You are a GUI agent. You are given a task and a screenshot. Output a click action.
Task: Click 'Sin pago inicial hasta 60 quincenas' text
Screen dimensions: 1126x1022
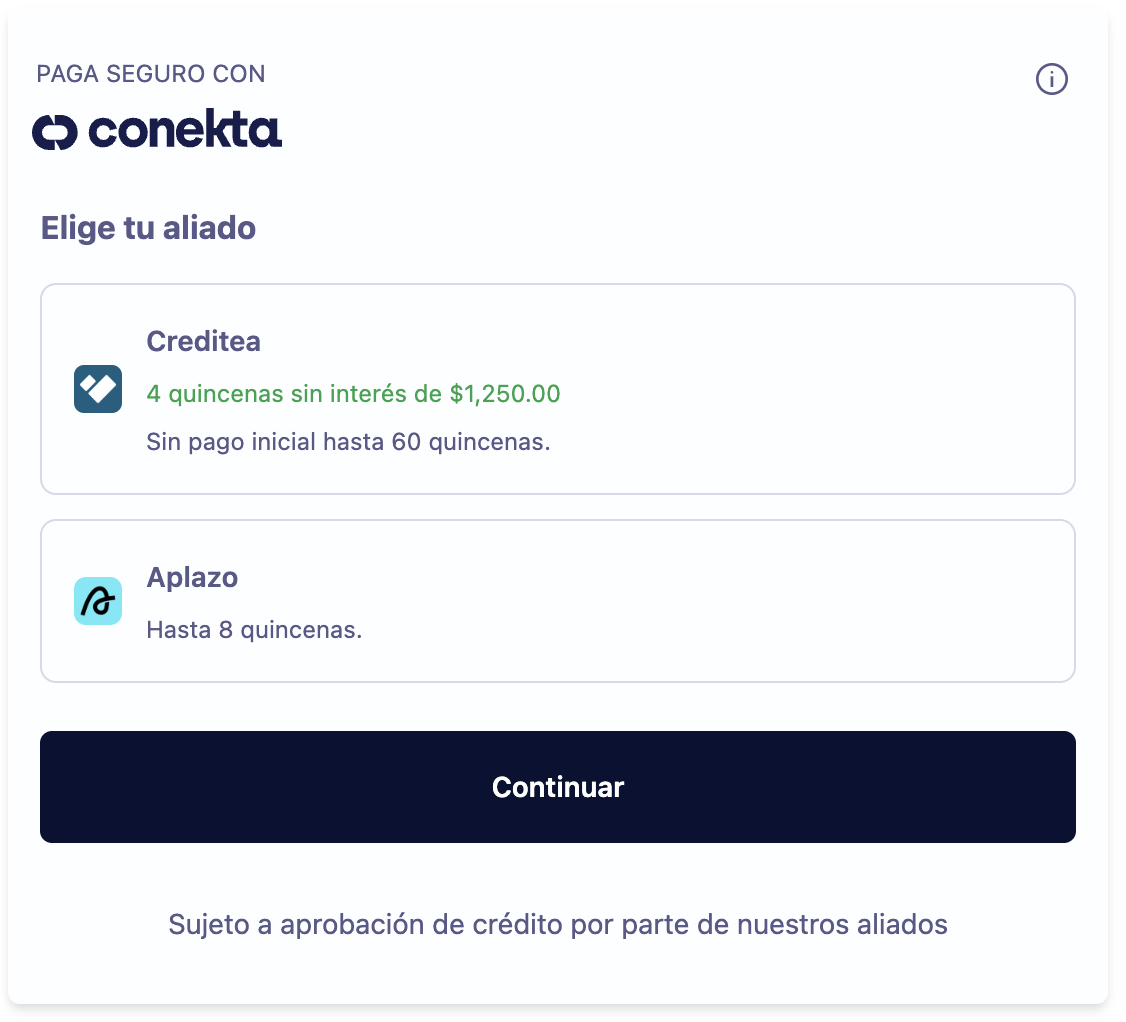click(x=348, y=442)
